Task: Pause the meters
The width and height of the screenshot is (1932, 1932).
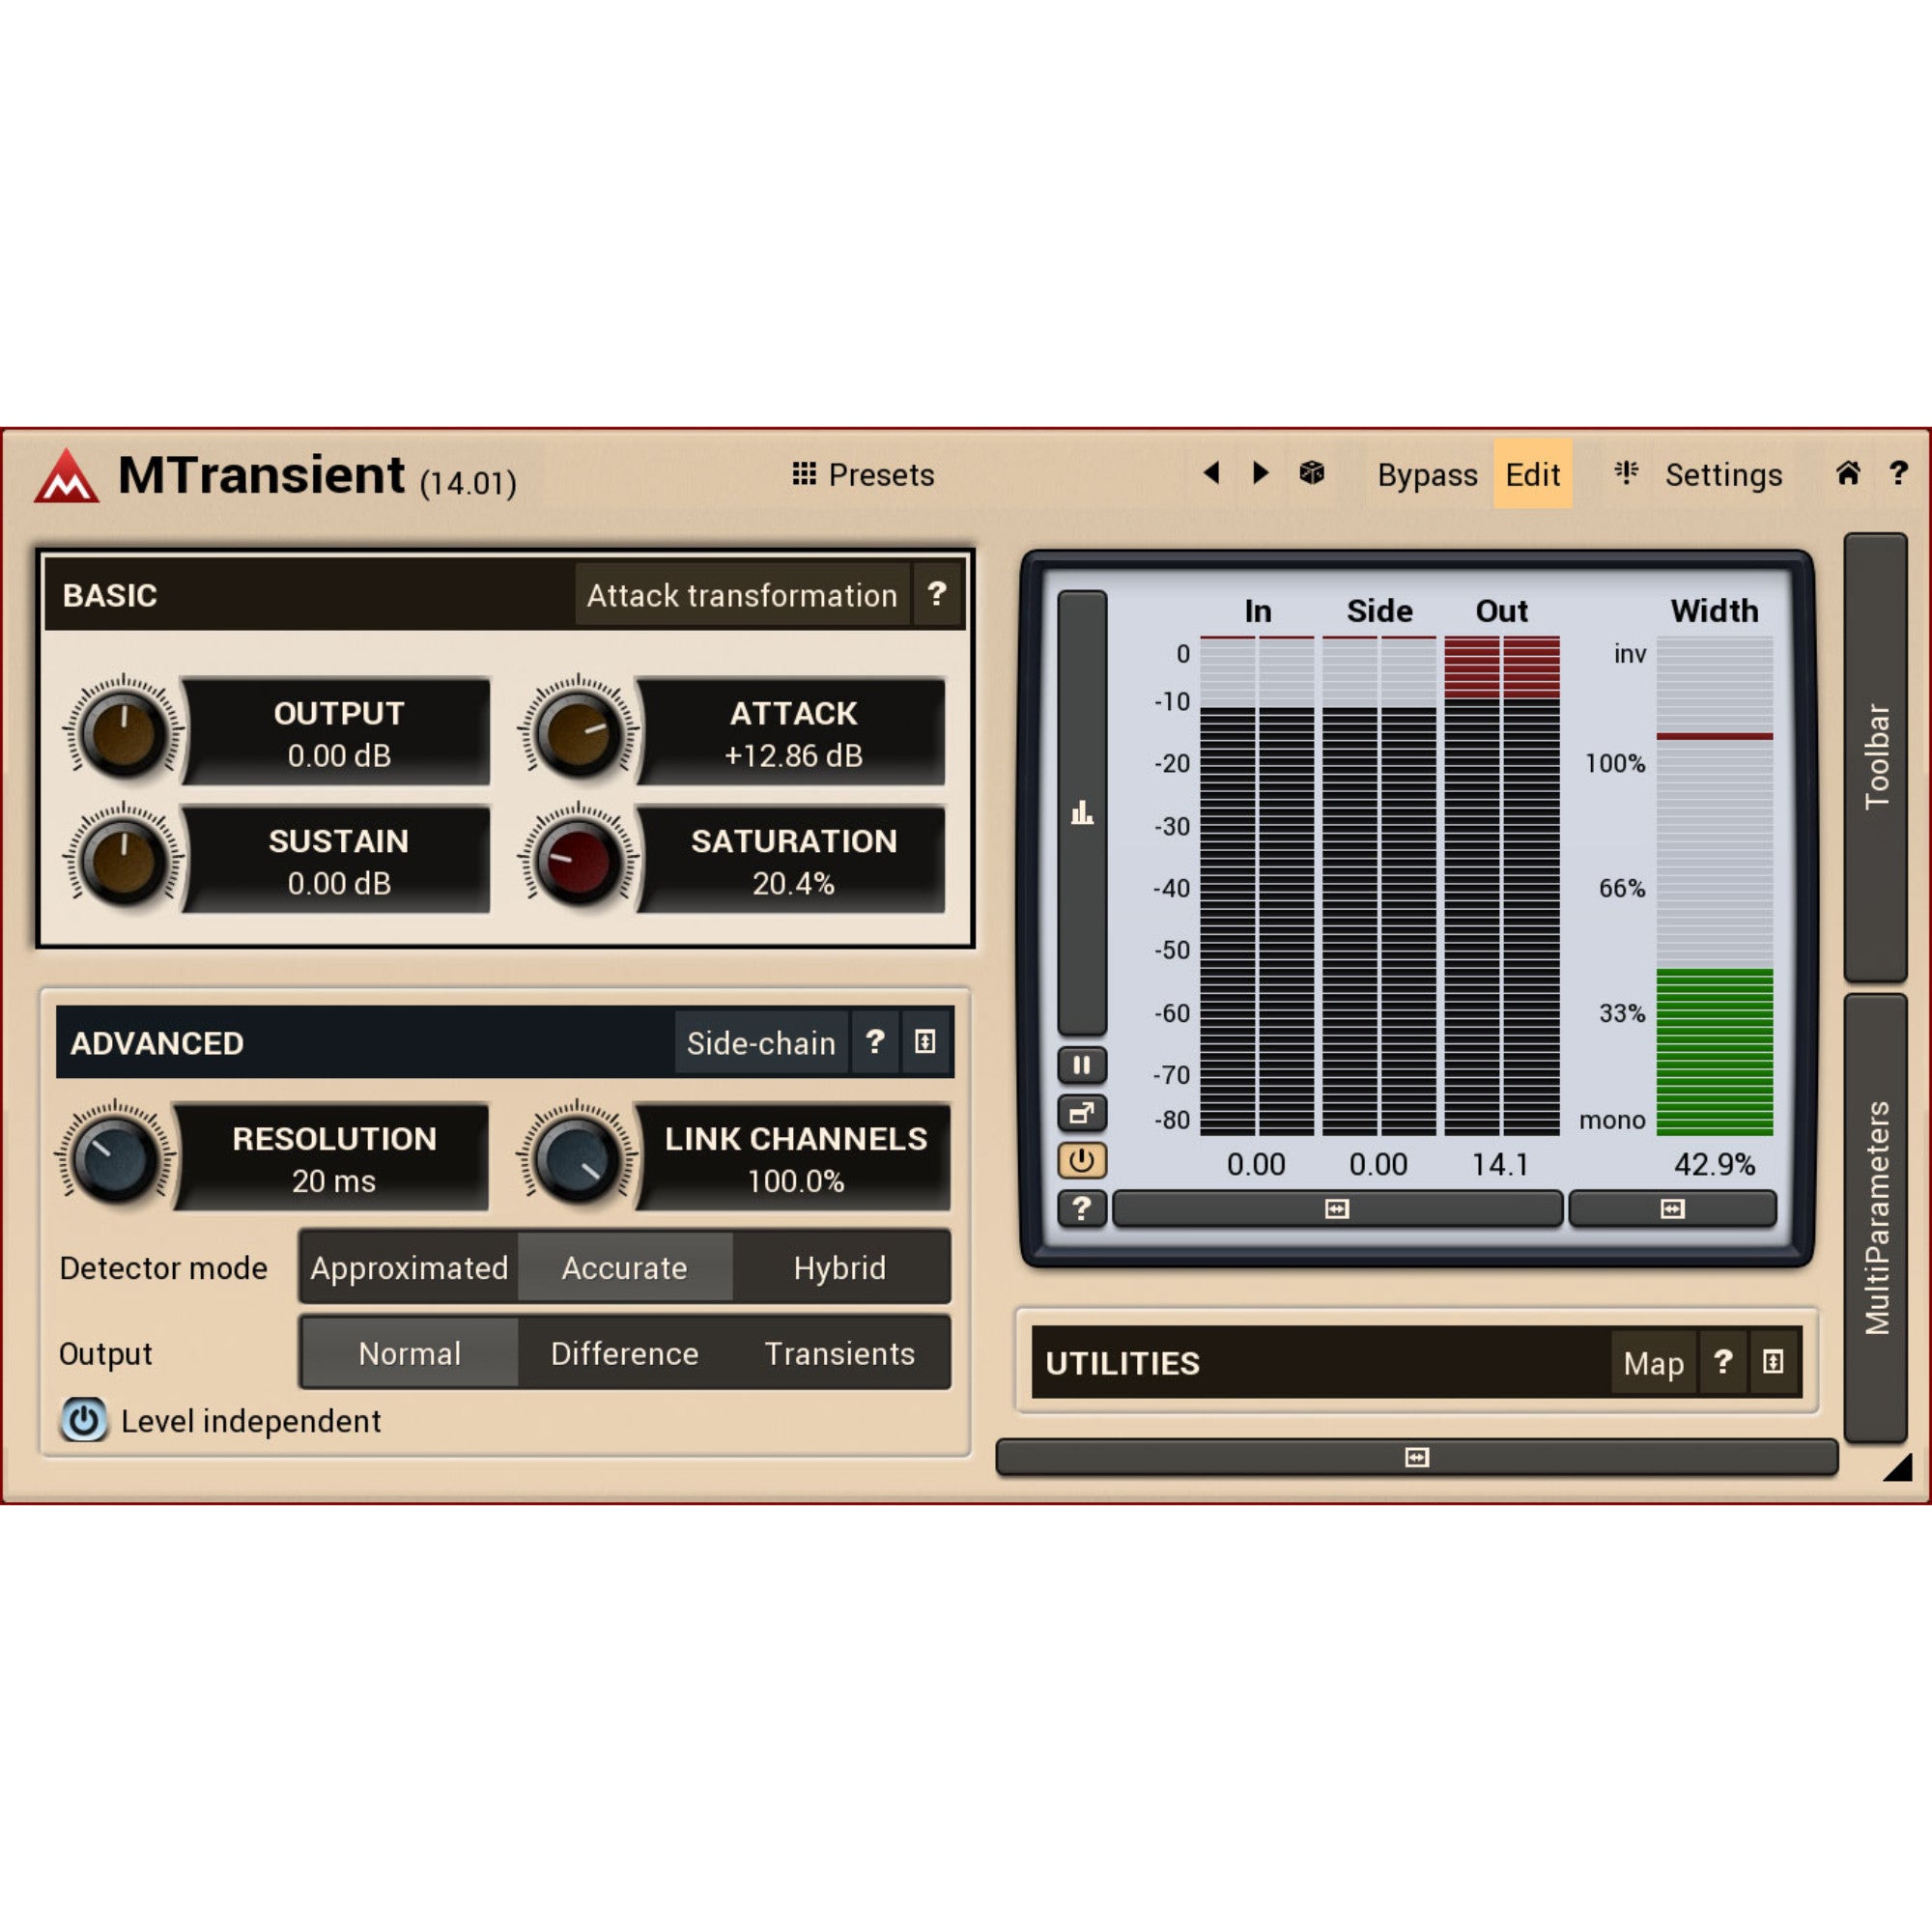Action: 1082,1065
